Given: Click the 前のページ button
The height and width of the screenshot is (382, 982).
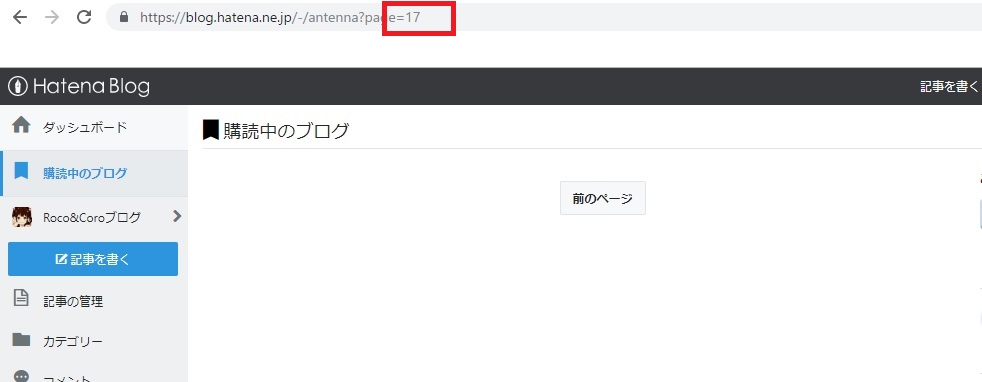Looking at the screenshot, I should tap(602, 199).
